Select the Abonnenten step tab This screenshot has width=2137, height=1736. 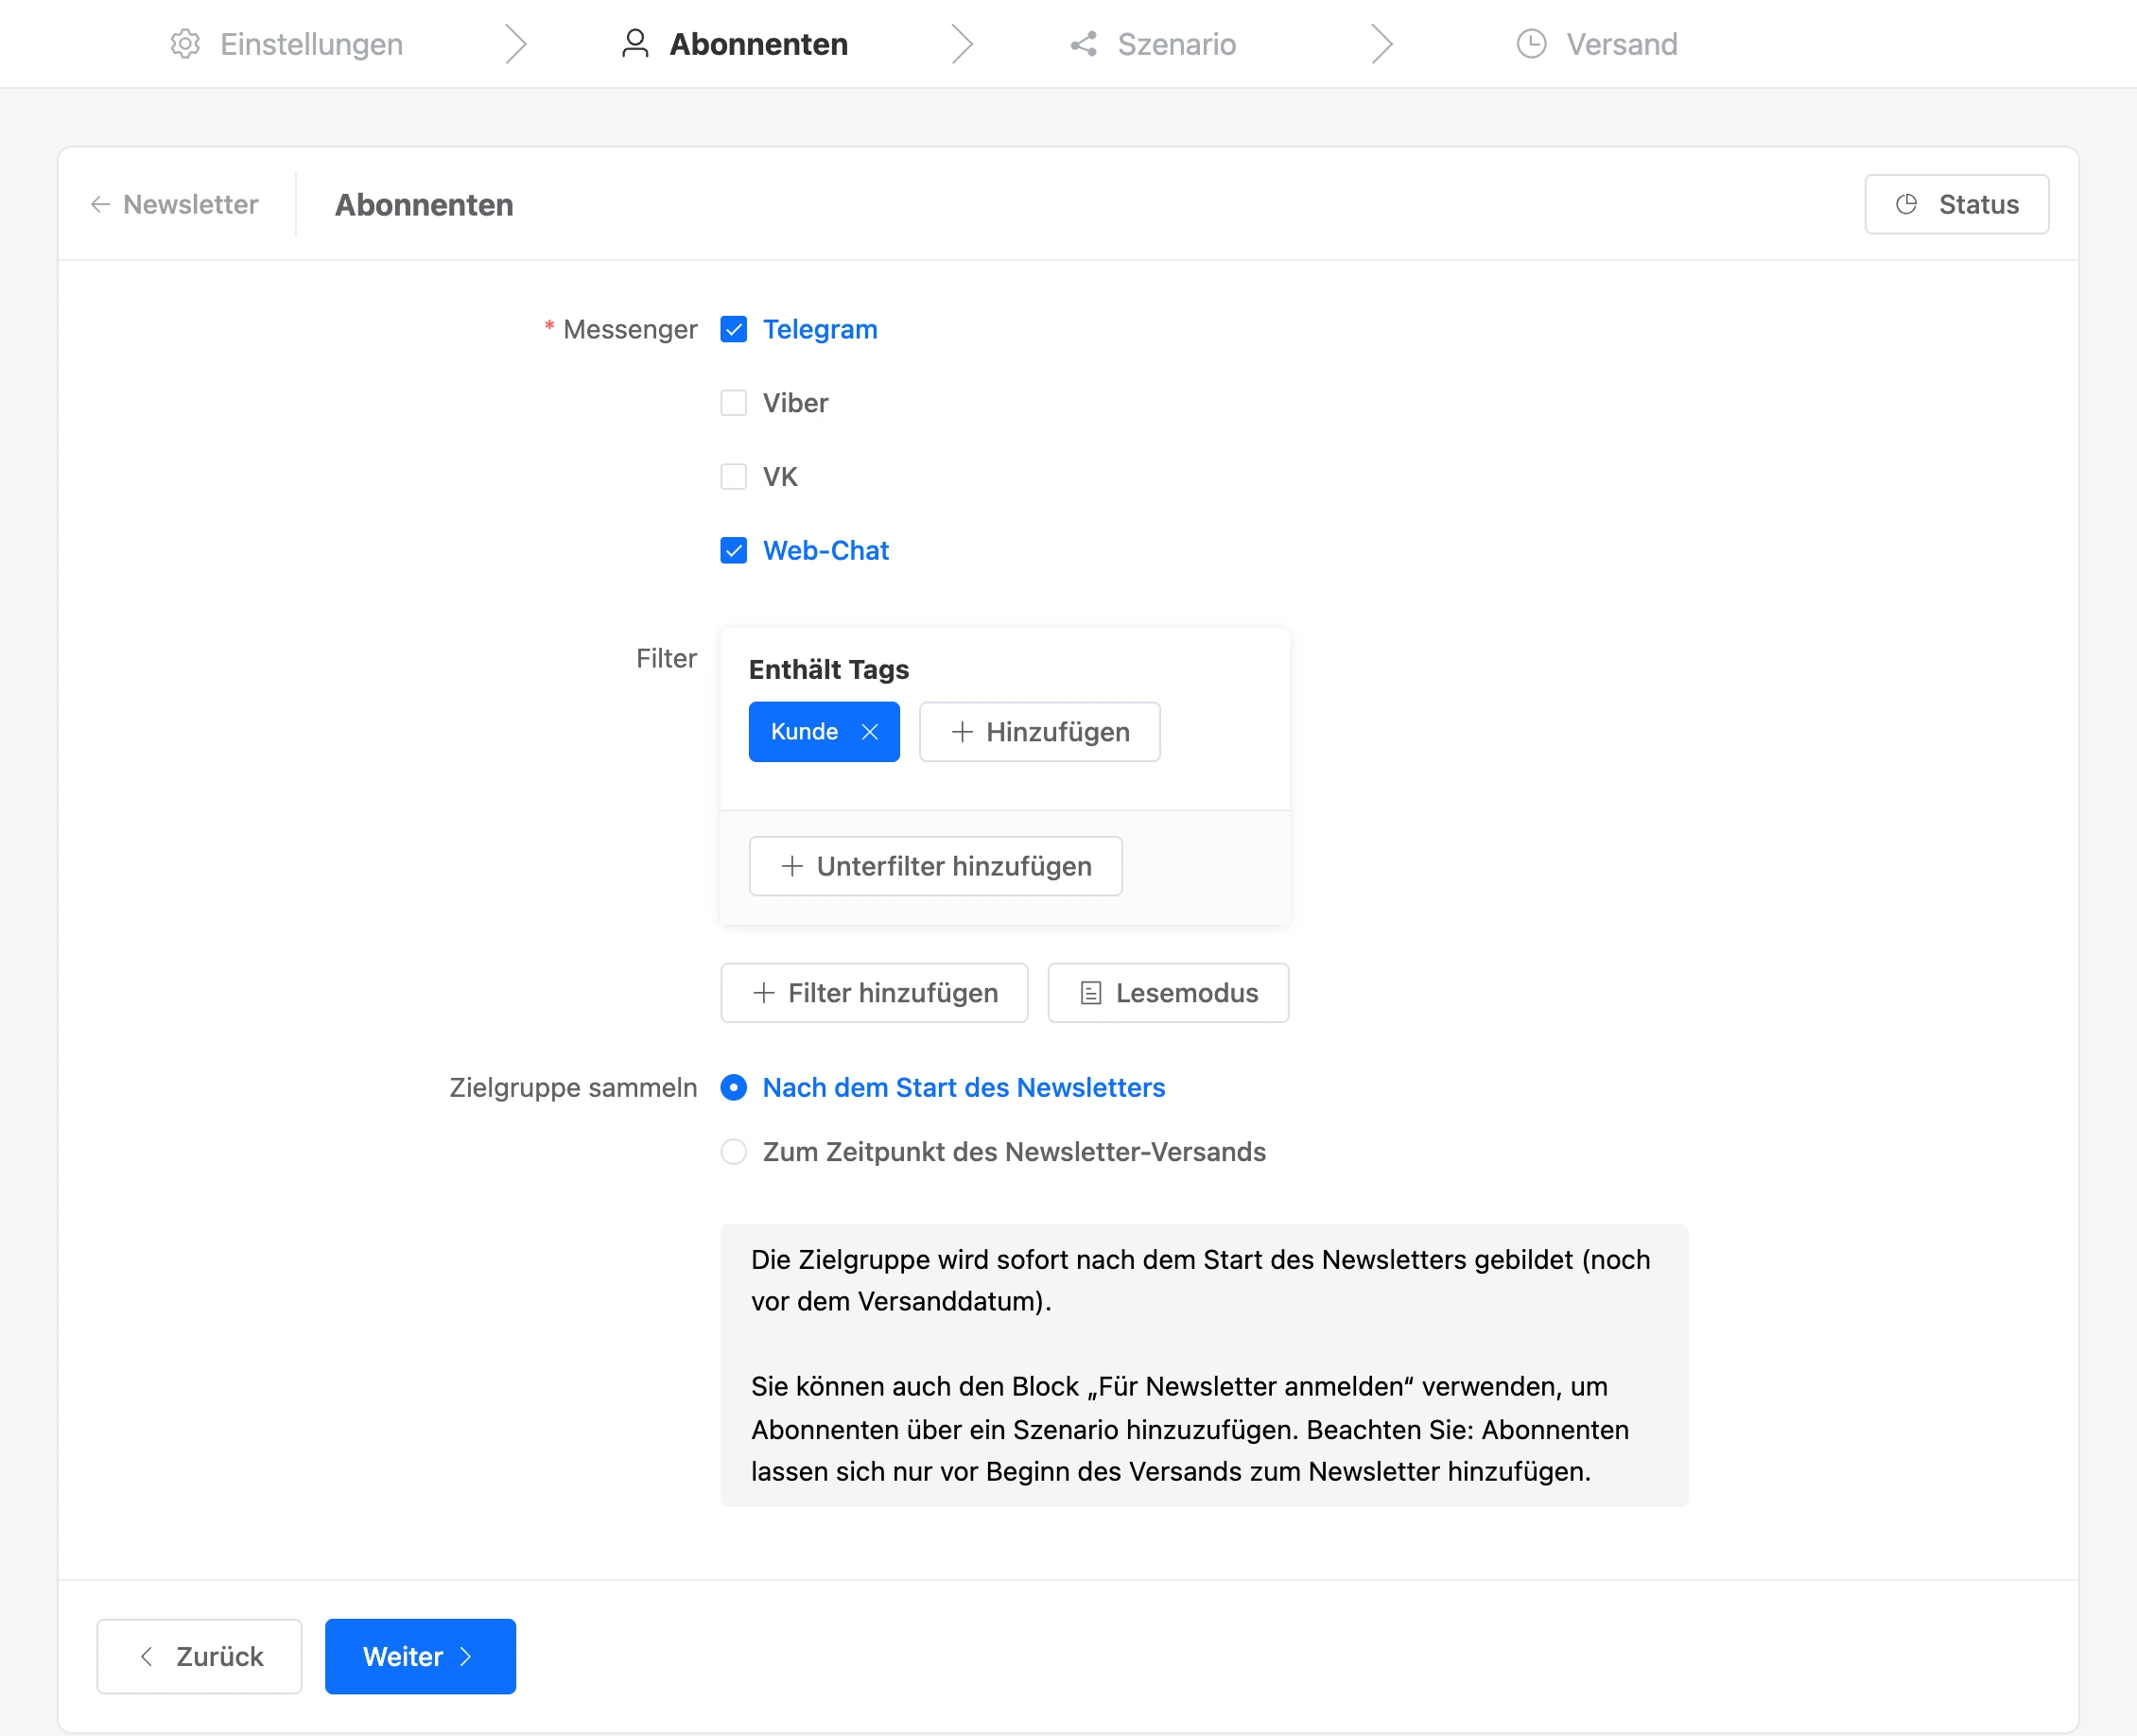tap(734, 44)
